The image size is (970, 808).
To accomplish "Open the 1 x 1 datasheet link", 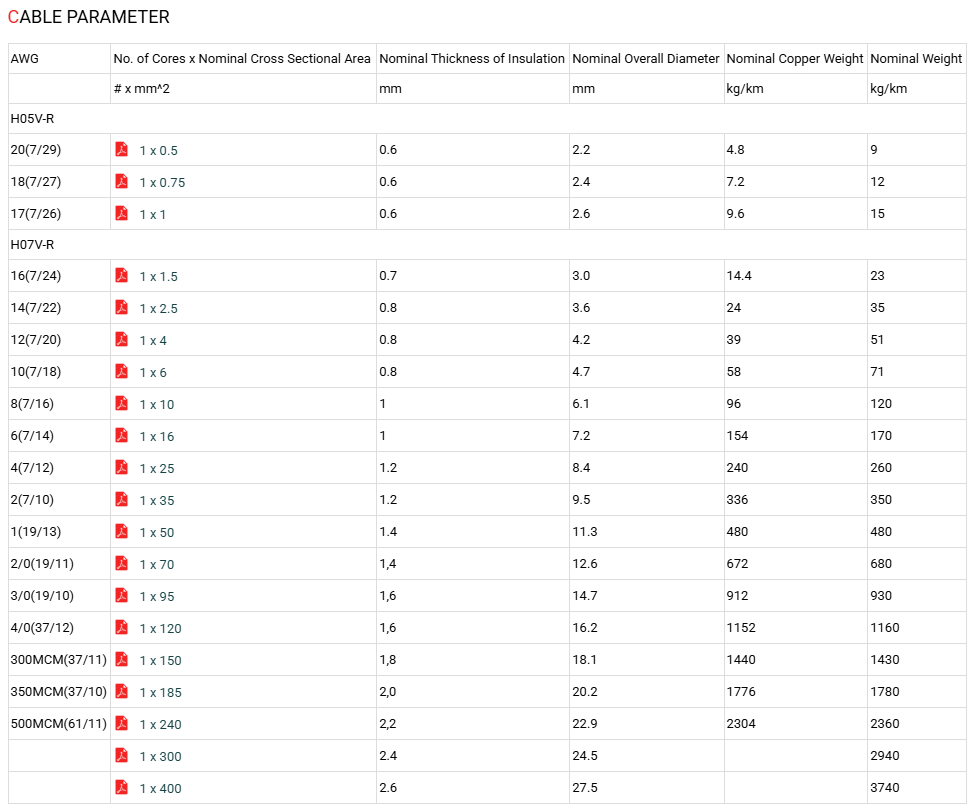I will click(x=153, y=215).
